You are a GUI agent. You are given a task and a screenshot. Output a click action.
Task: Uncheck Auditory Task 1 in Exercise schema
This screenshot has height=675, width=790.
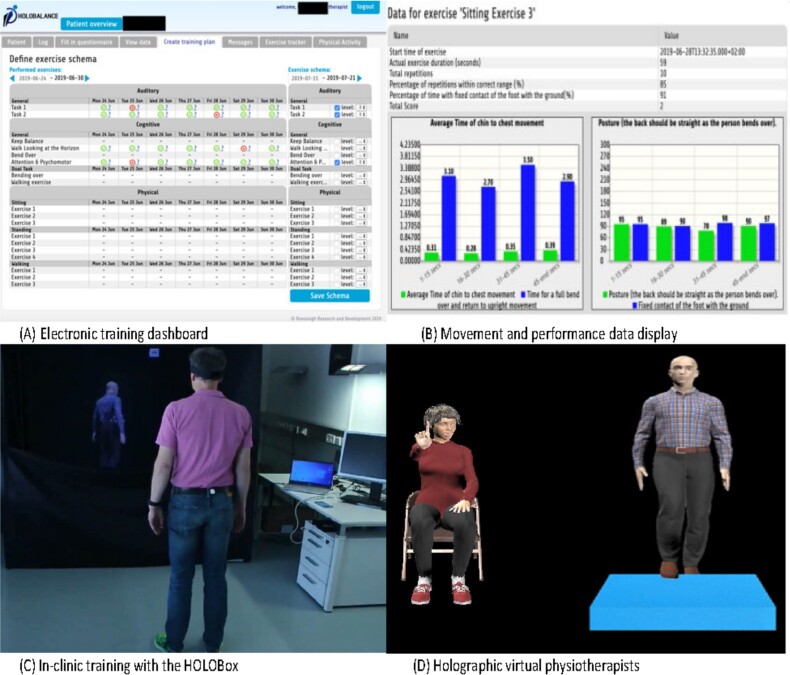point(337,107)
